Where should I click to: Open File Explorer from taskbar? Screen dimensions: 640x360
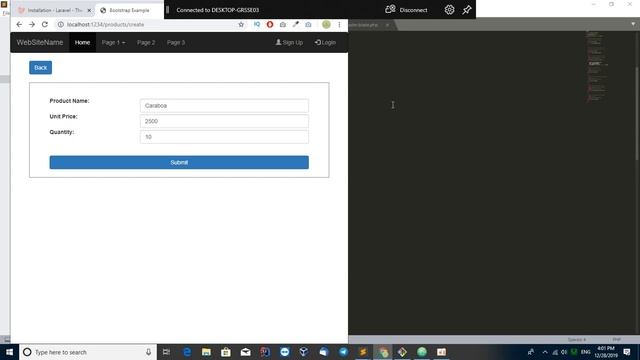[206, 352]
